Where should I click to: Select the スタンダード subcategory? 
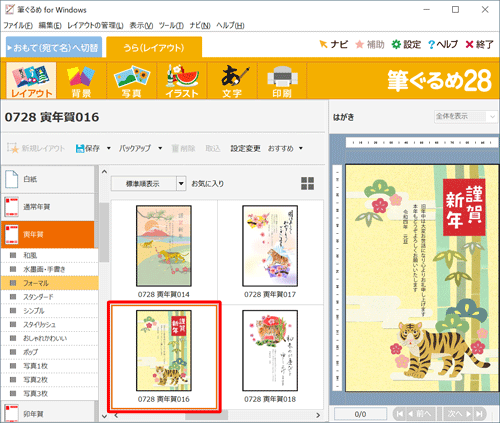50,297
